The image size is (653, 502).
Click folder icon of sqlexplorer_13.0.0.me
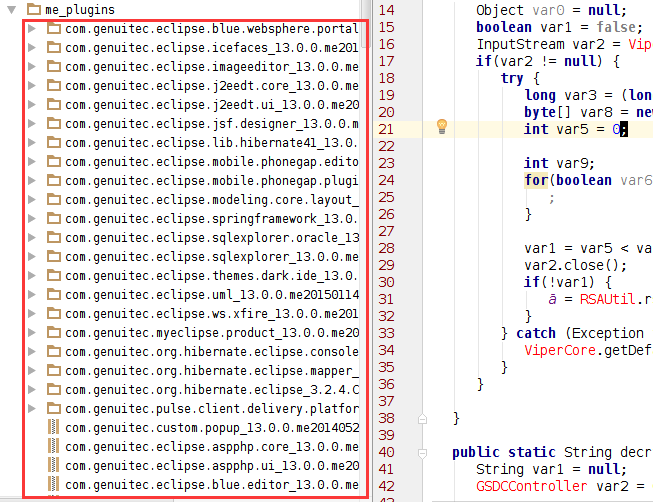coord(54,256)
